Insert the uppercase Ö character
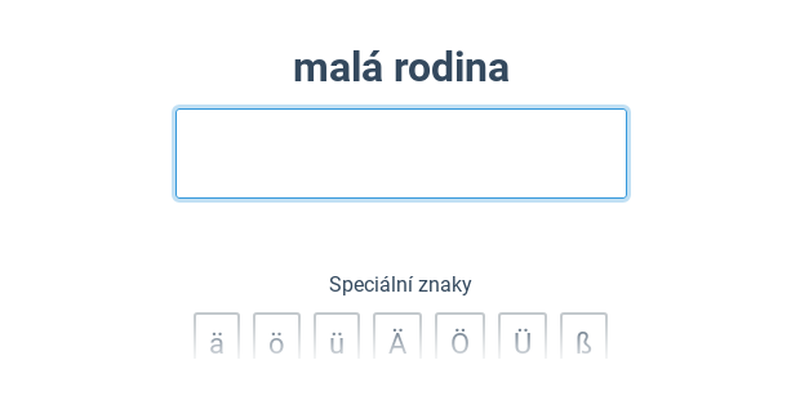This screenshot has width=800, height=400. point(460,337)
